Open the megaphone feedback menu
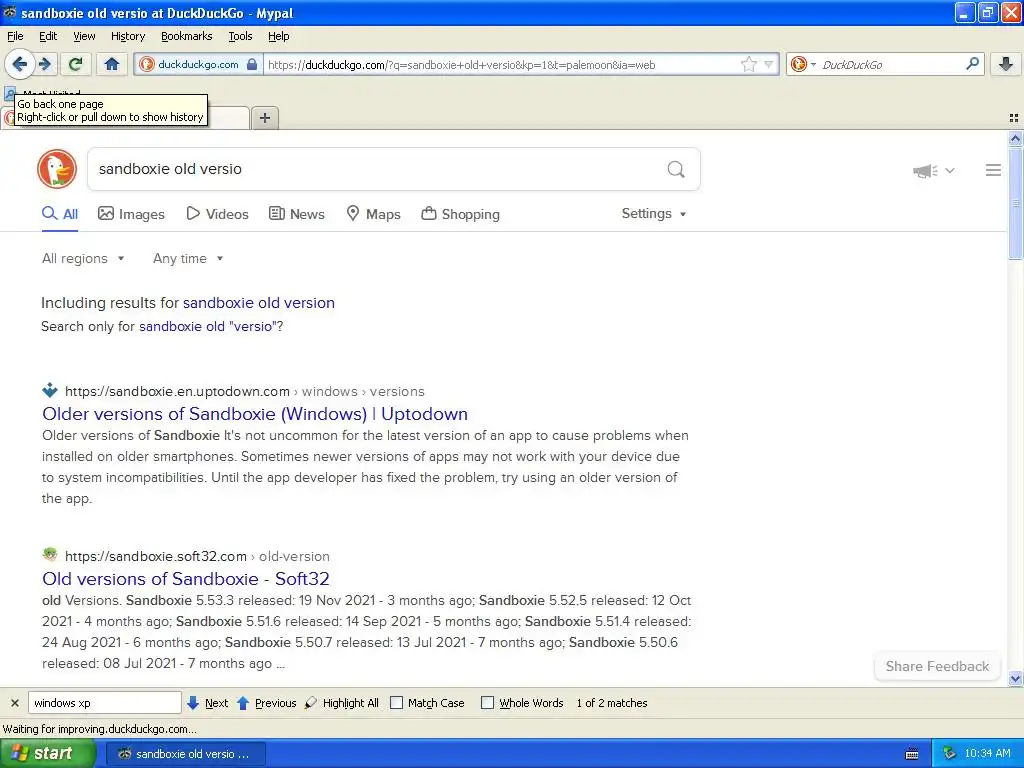The width and height of the screenshot is (1024, 768). click(x=934, y=170)
